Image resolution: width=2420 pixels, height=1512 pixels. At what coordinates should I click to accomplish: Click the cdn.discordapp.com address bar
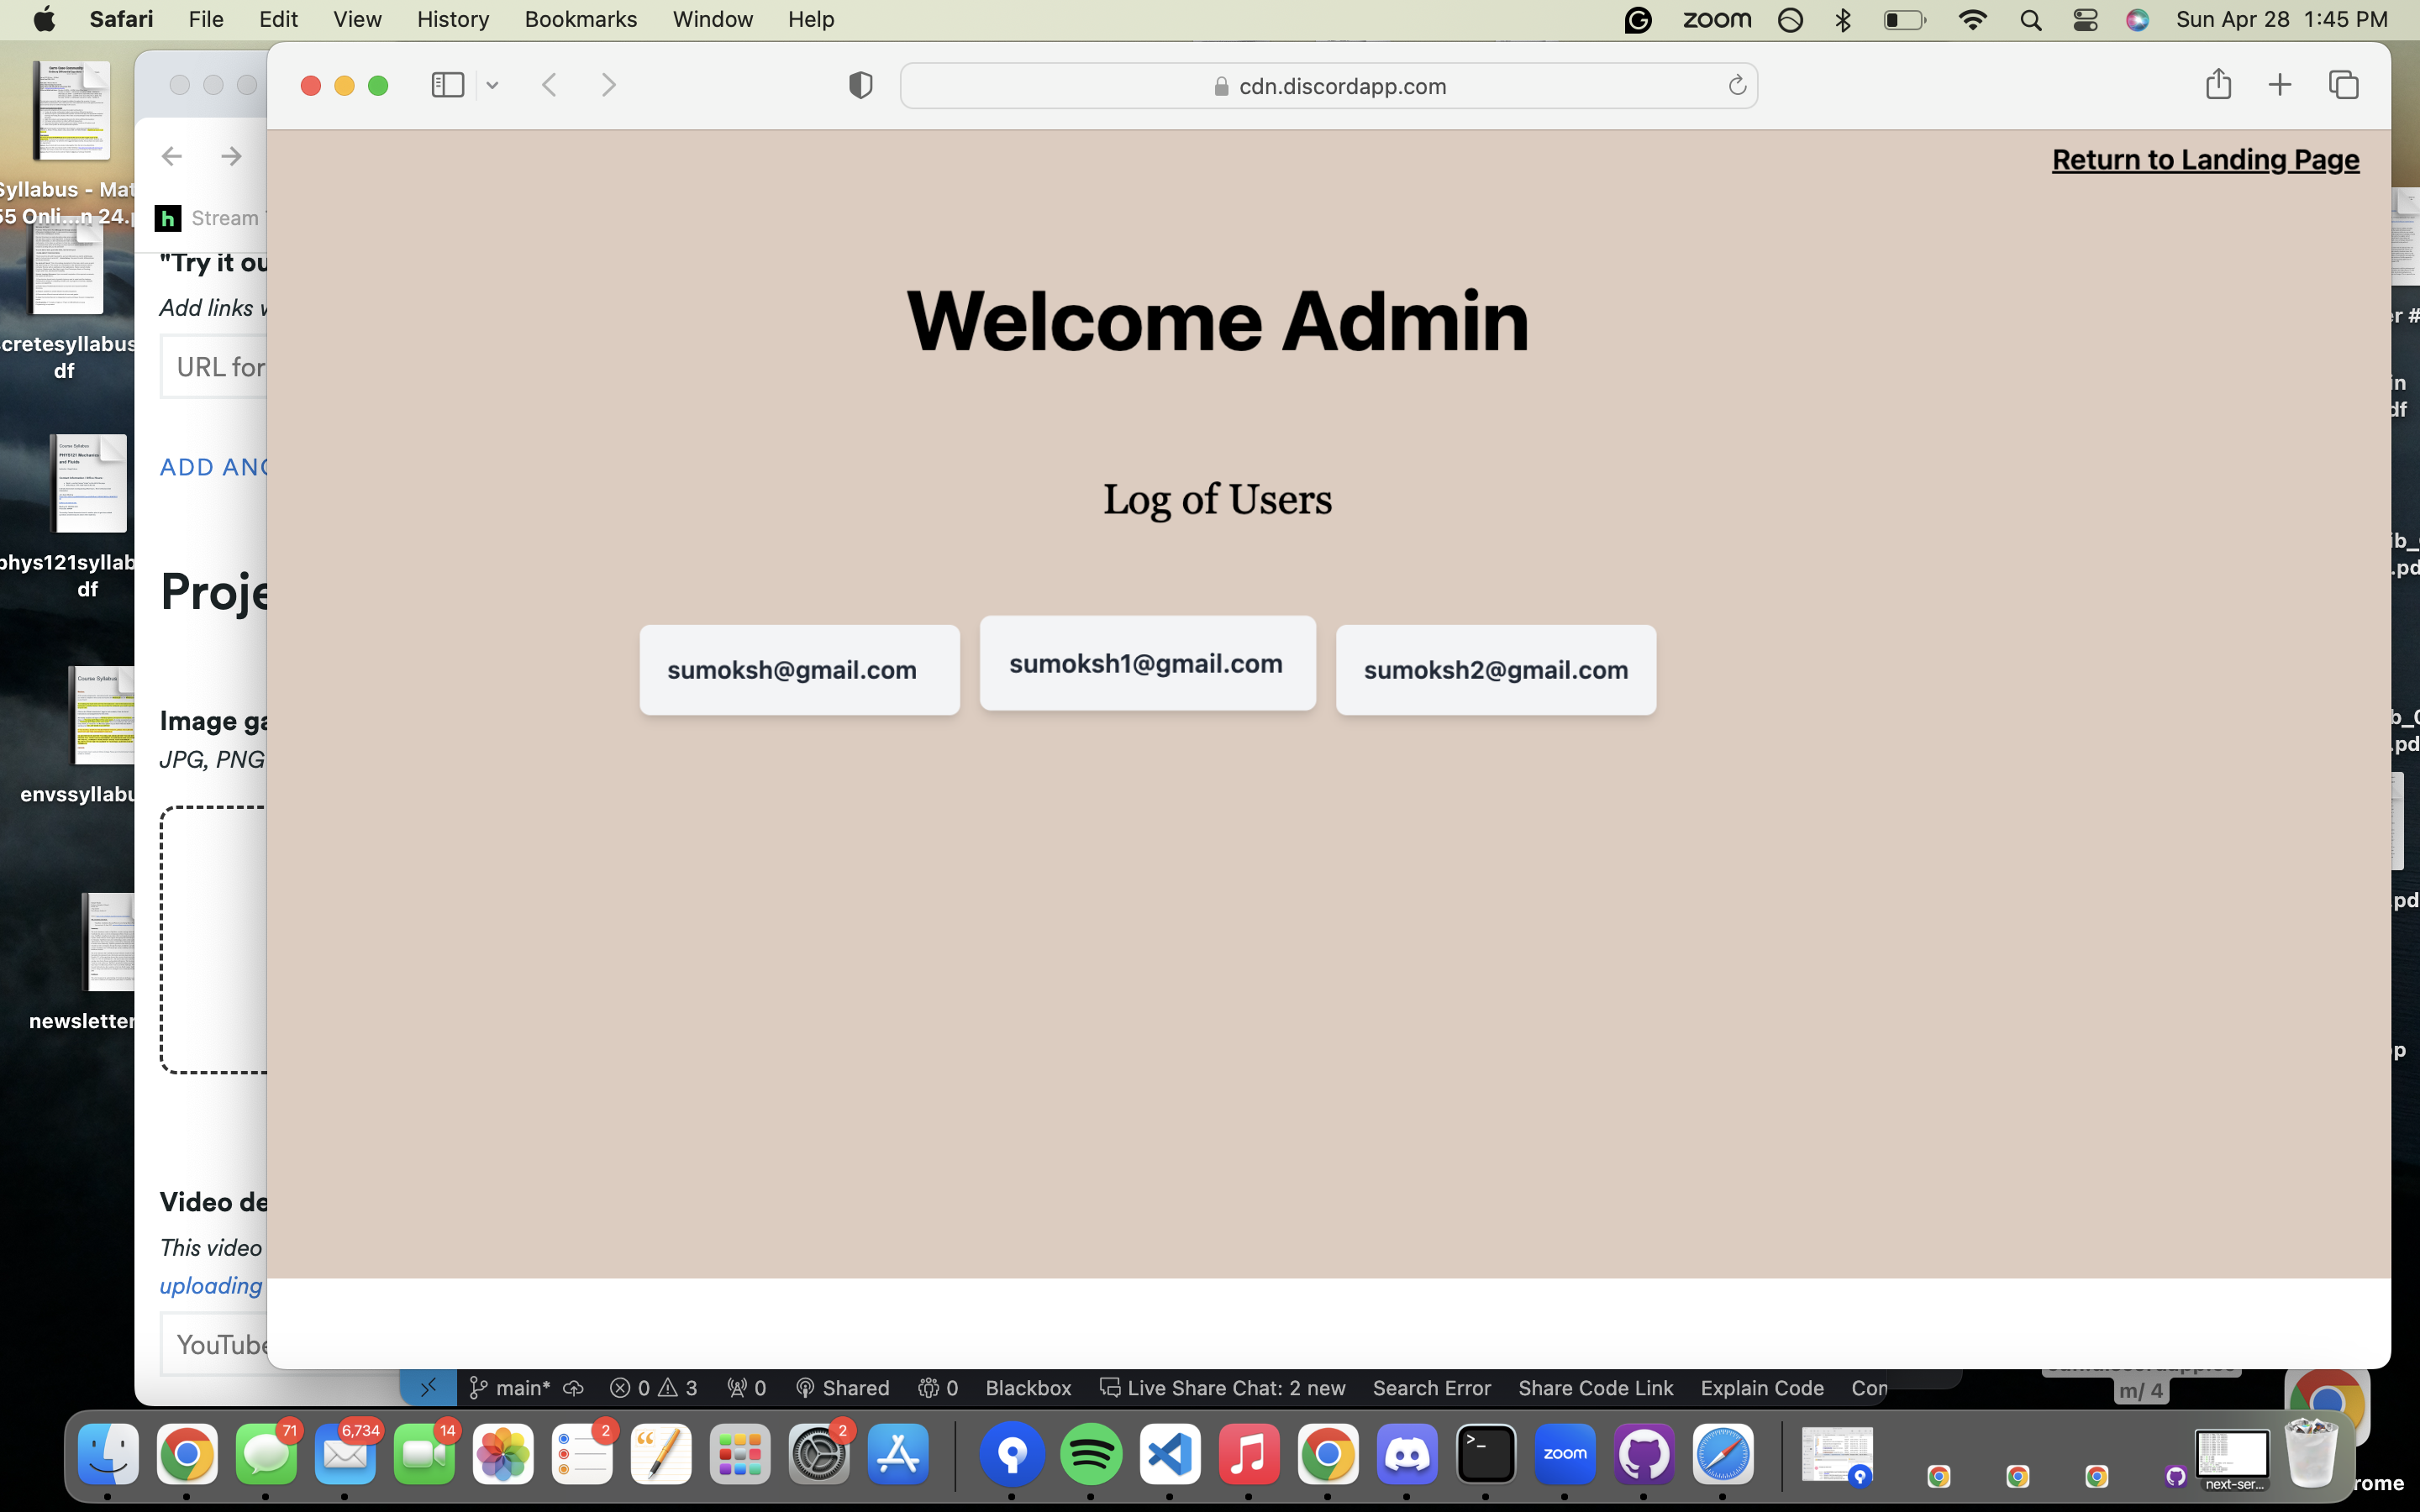[1330, 86]
